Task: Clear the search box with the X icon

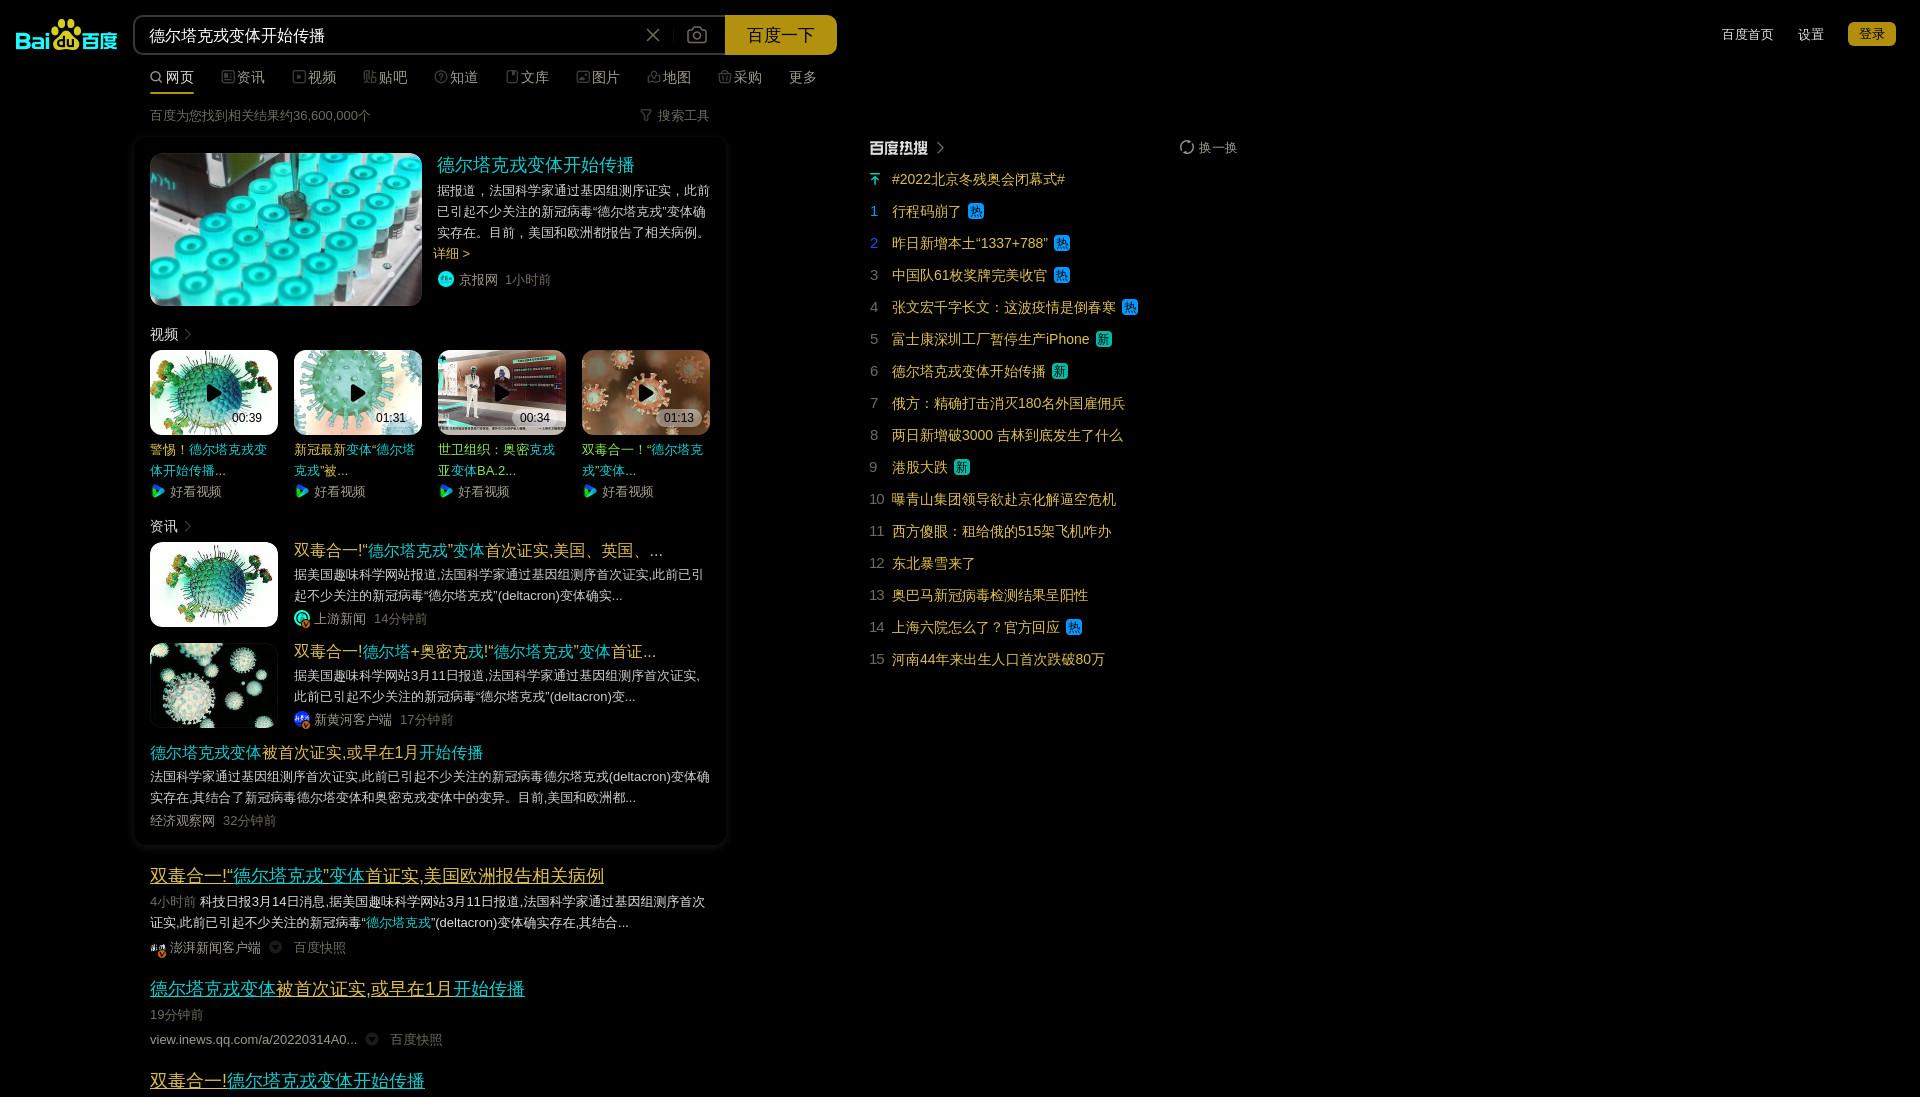Action: [x=653, y=35]
